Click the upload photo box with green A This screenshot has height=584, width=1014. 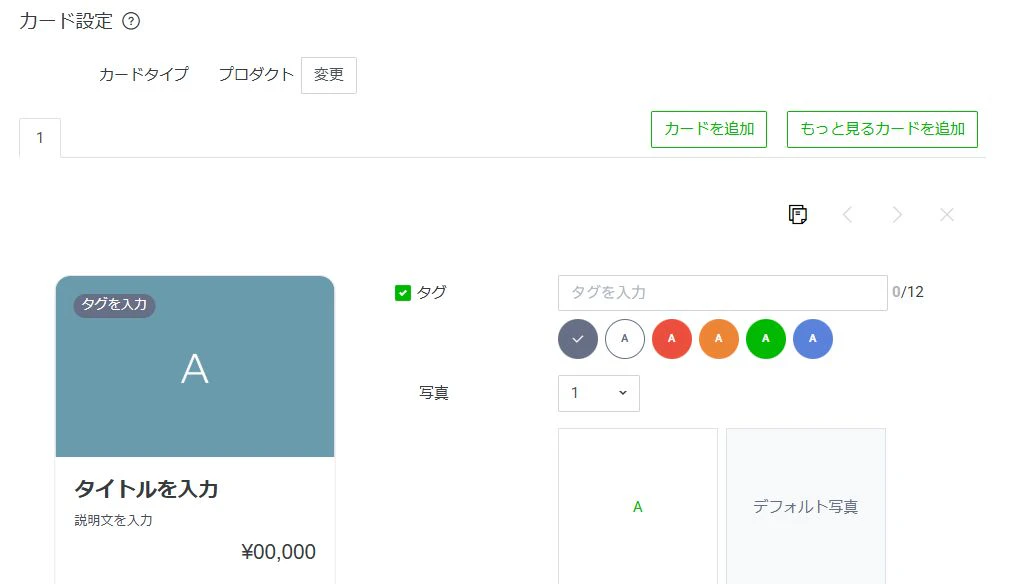pos(637,506)
